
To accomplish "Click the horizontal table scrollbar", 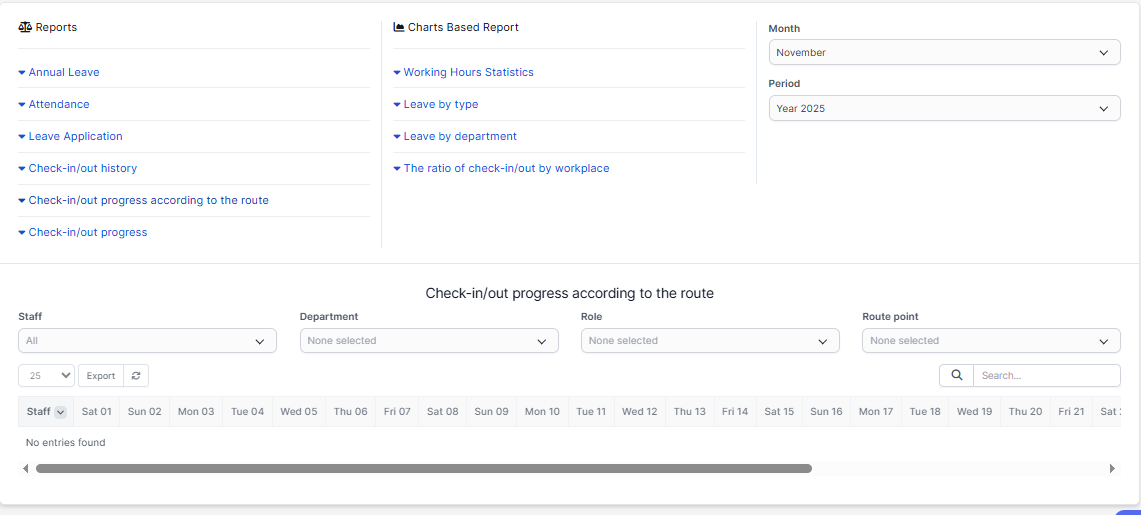I will click(423, 468).
